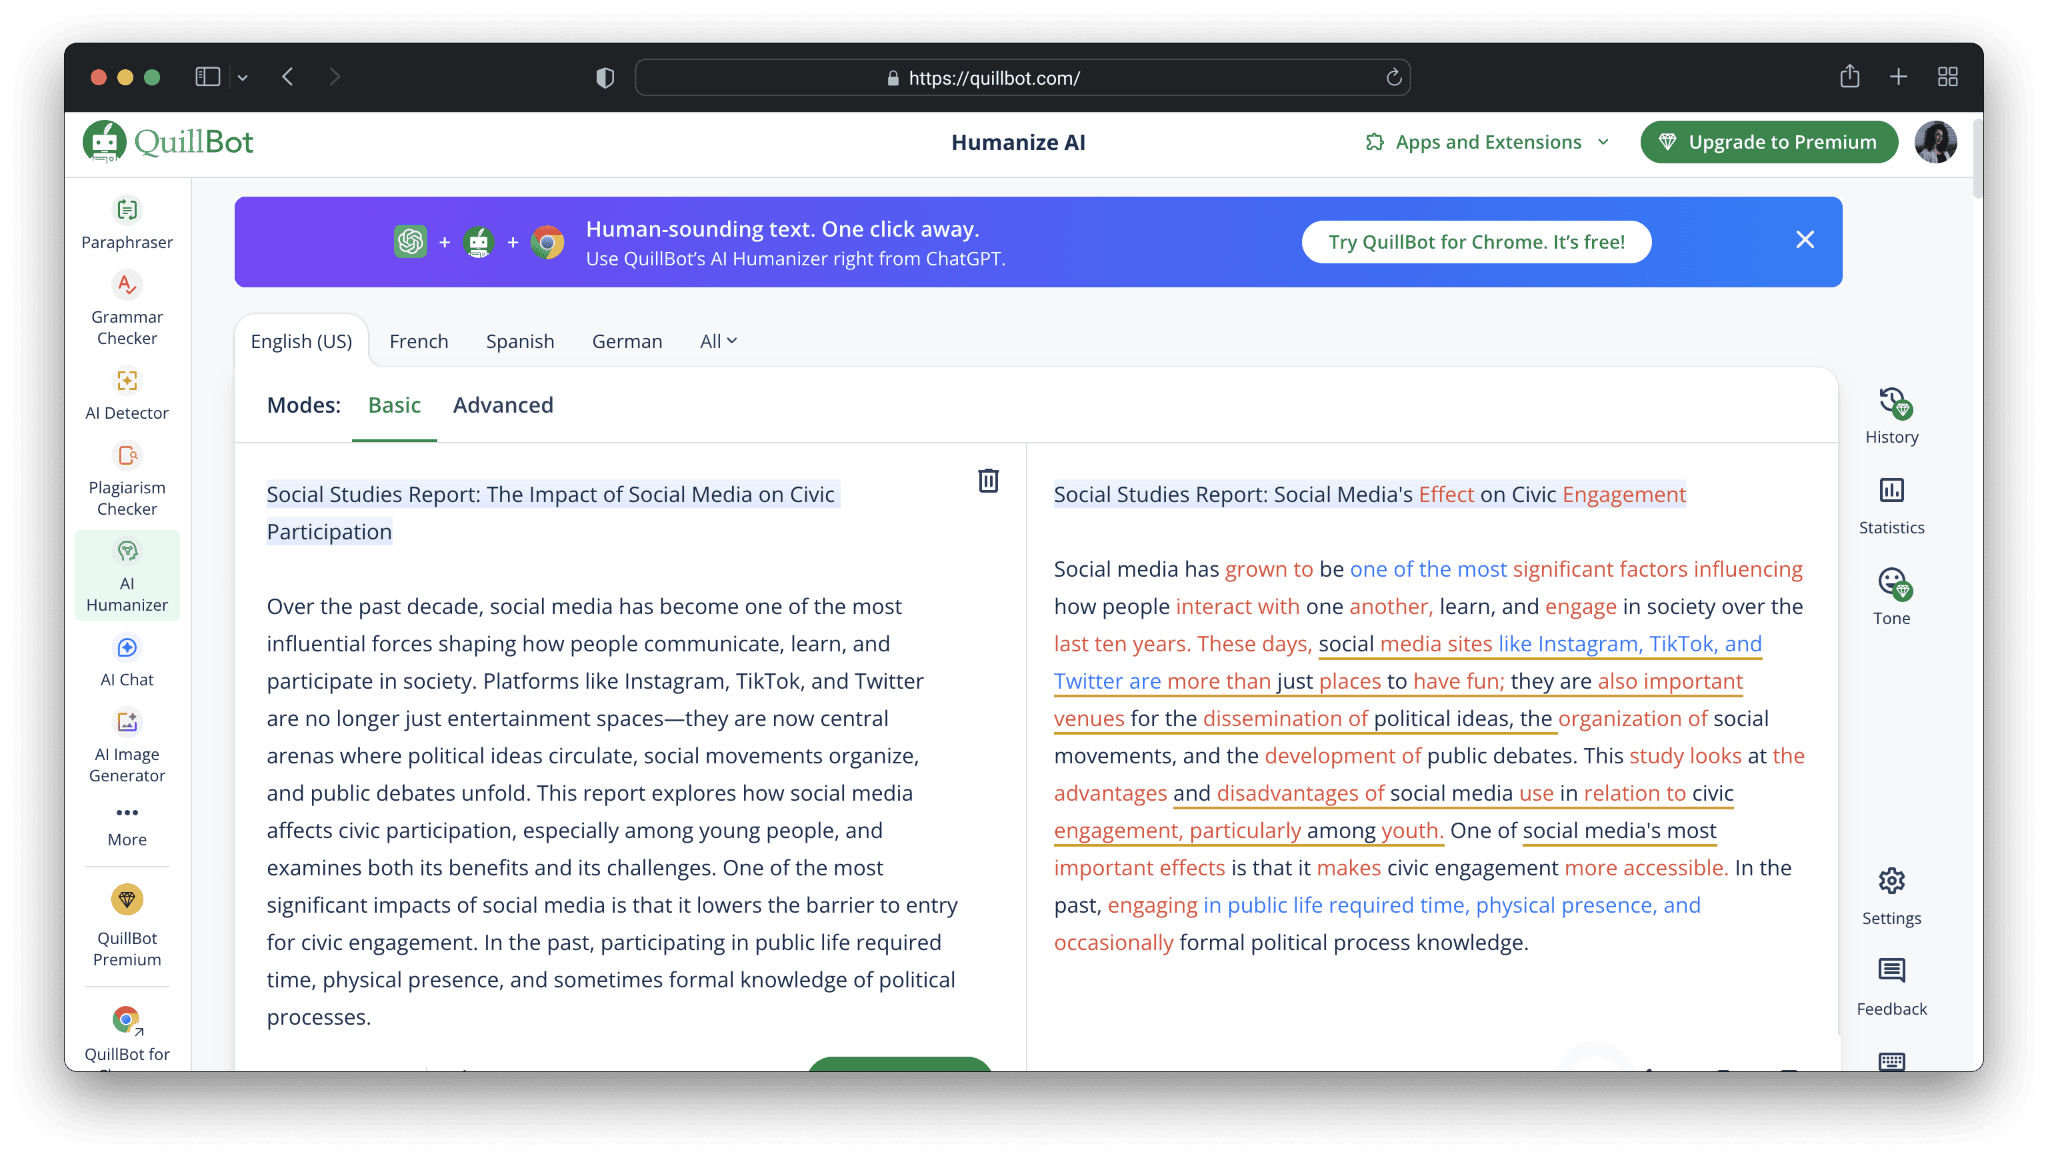
Task: View the Statistics panel
Action: tap(1891, 505)
